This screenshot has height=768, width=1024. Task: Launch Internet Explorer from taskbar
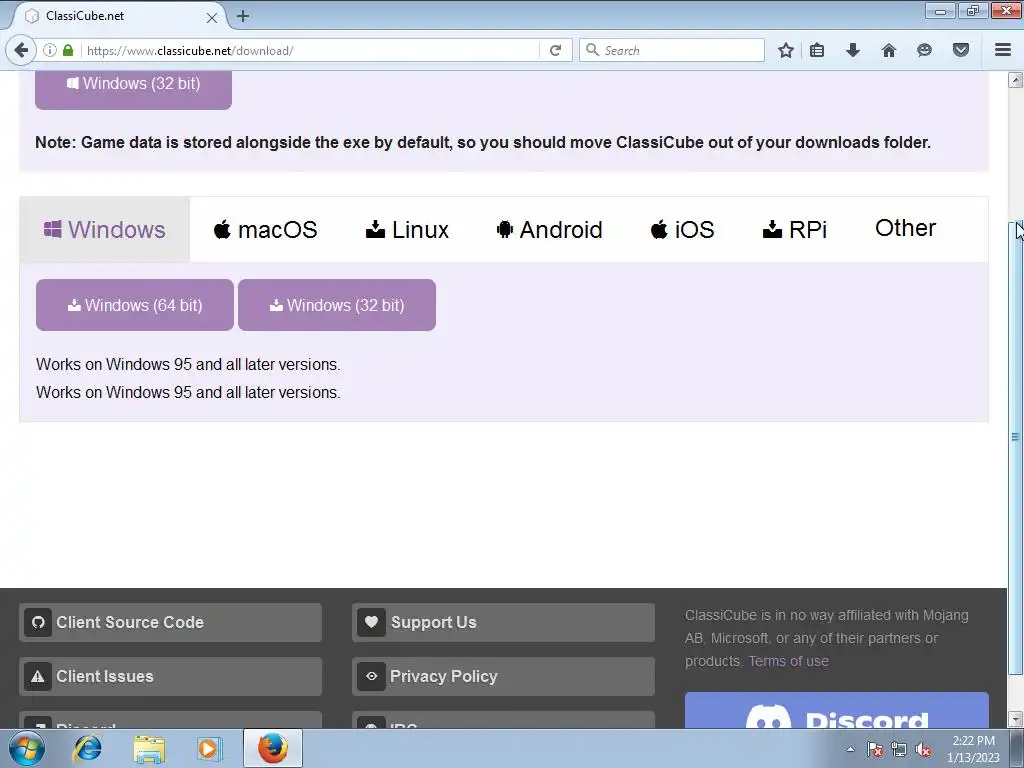(88, 748)
